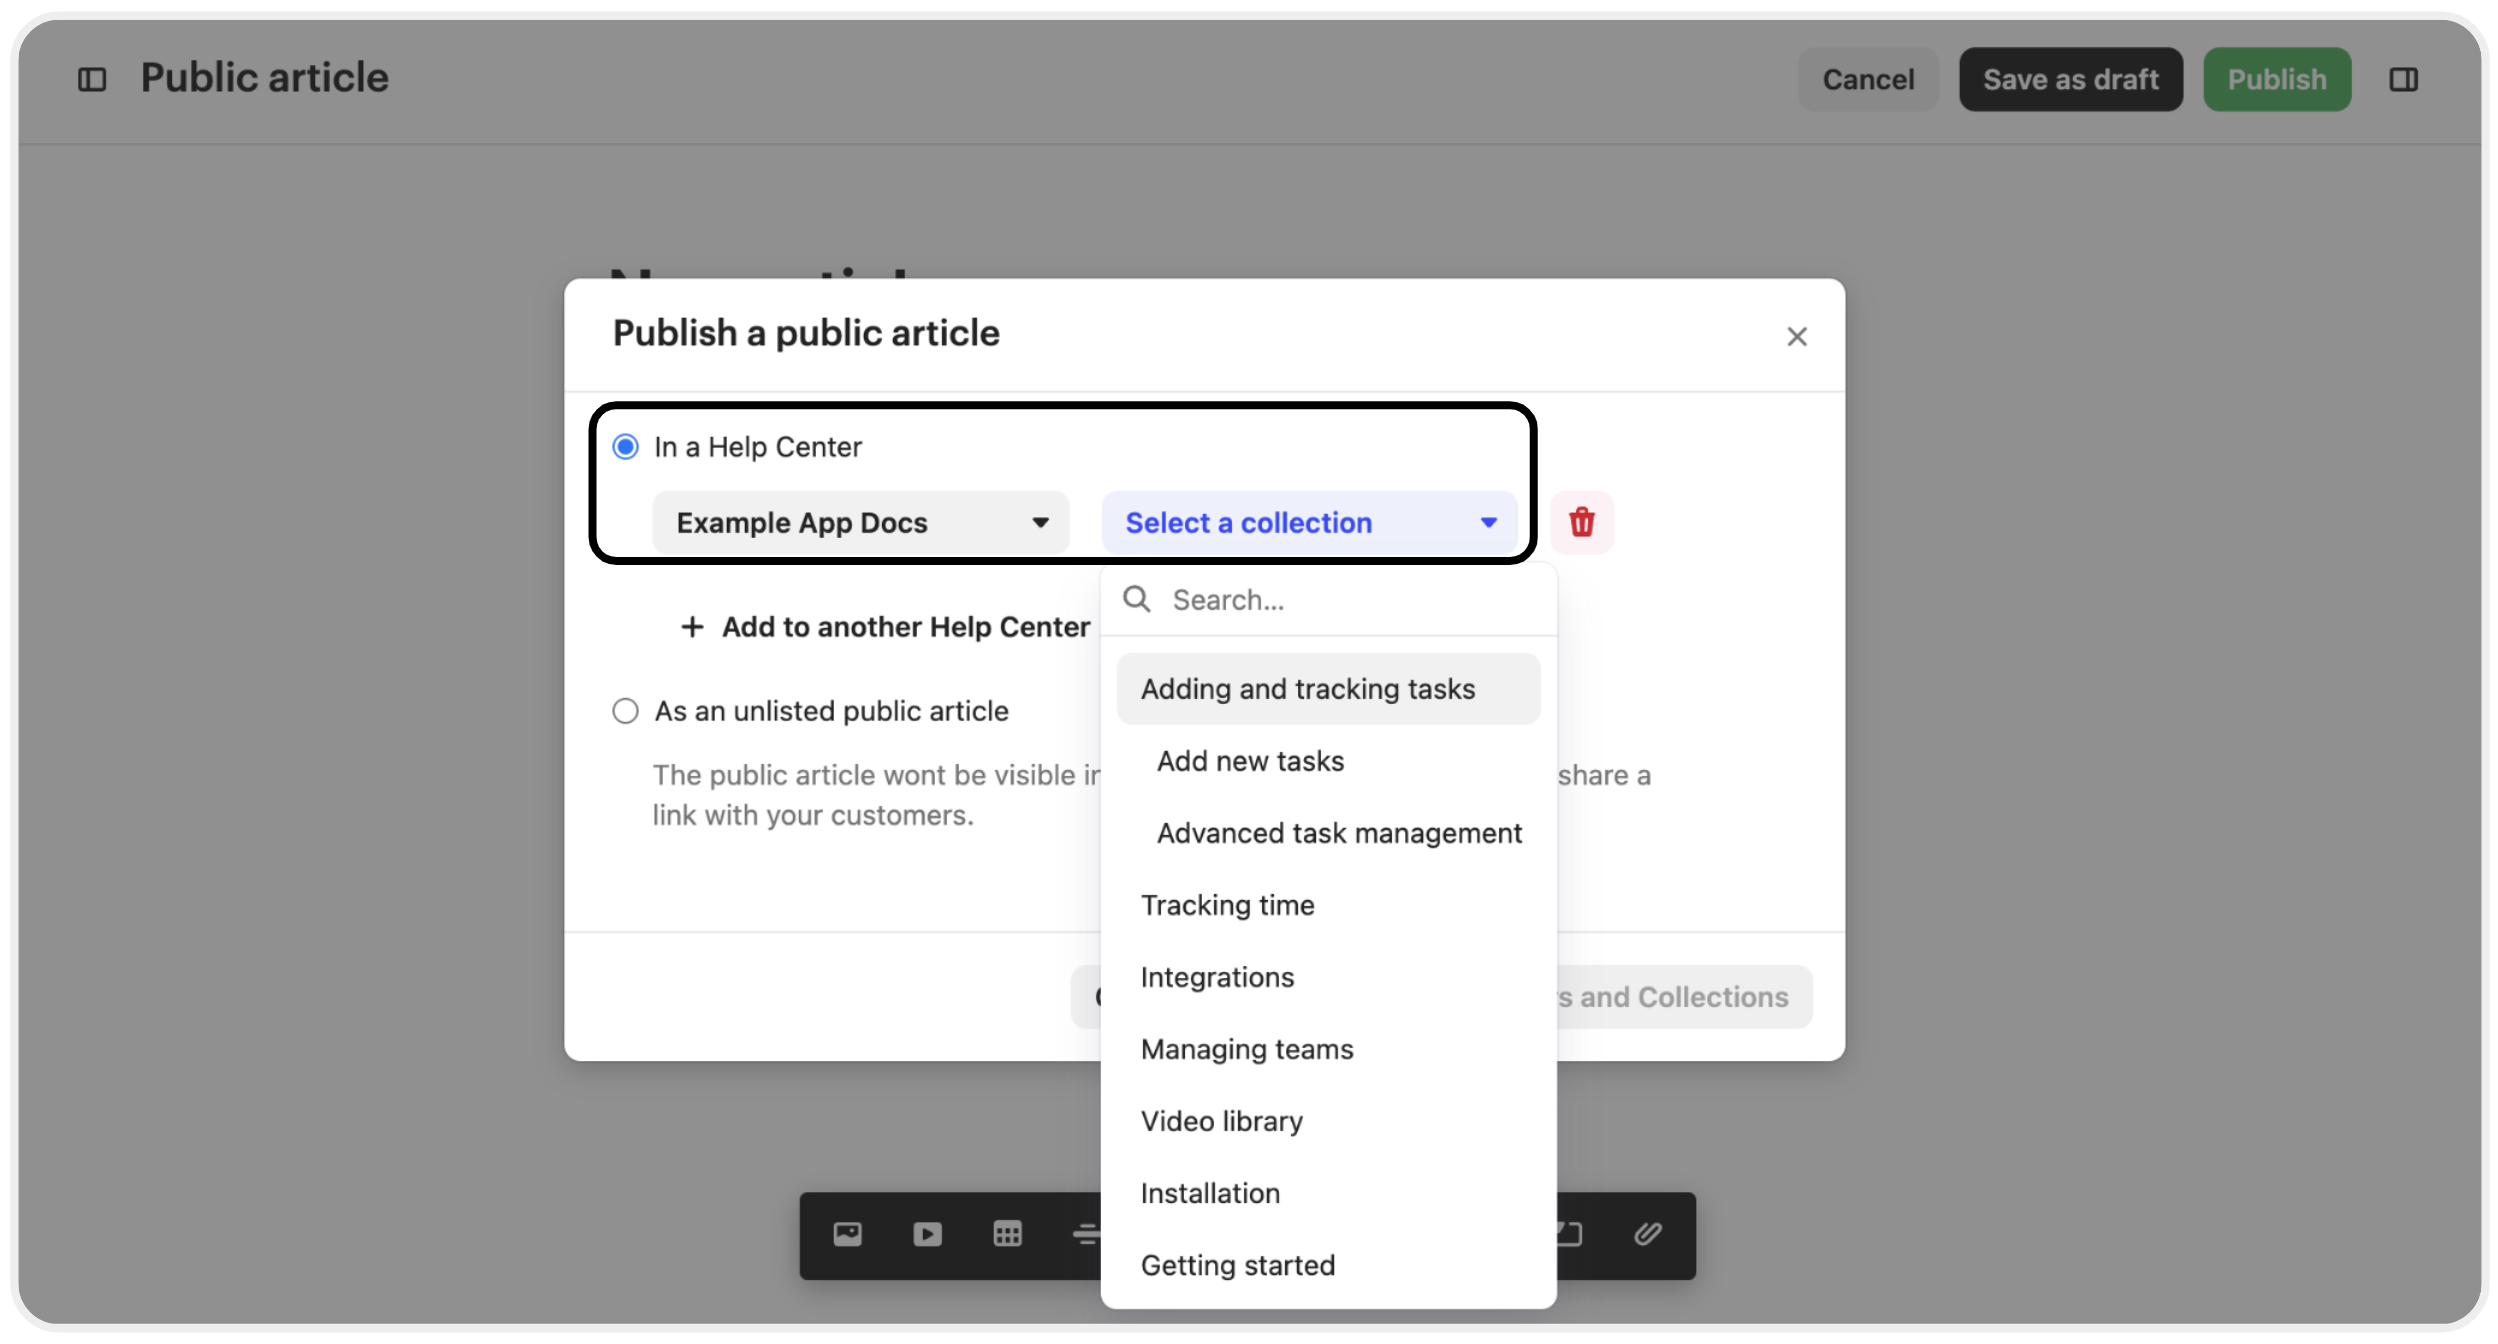The width and height of the screenshot is (2498, 1344).
Task: Select the Advanced task management option
Action: pos(1338,833)
